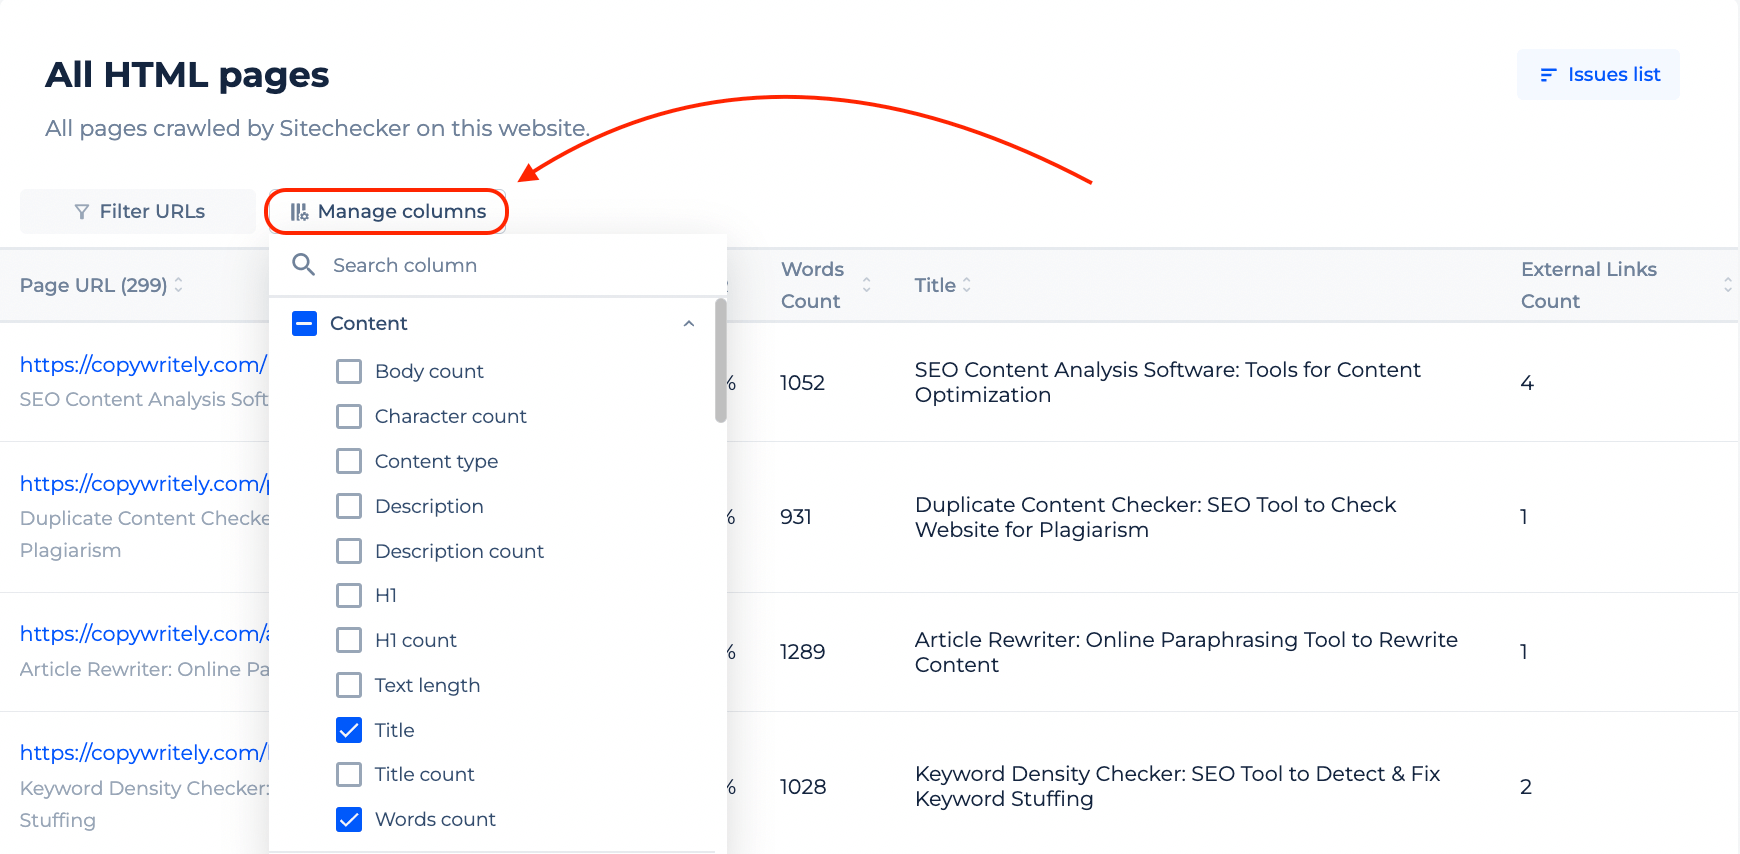Collapse the Content section chevron
This screenshot has width=1740, height=854.
tap(689, 323)
